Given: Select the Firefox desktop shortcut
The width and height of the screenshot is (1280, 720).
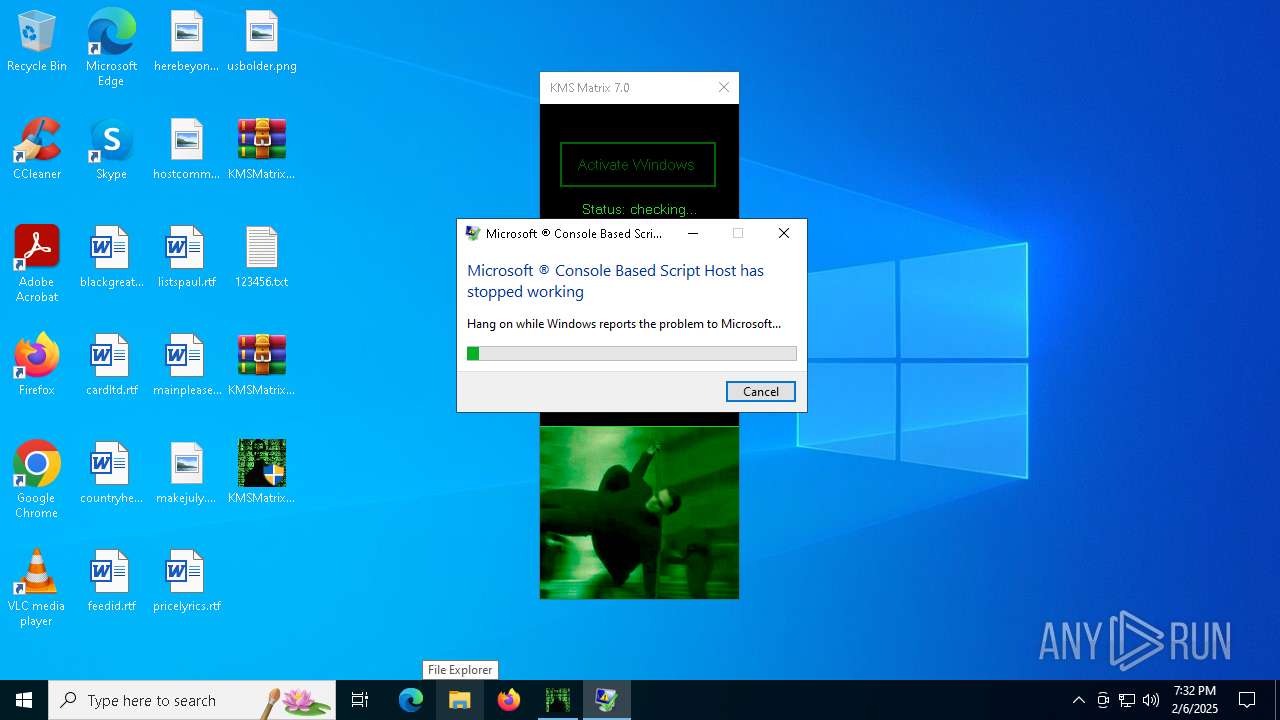Looking at the screenshot, I should pyautogui.click(x=37, y=366).
